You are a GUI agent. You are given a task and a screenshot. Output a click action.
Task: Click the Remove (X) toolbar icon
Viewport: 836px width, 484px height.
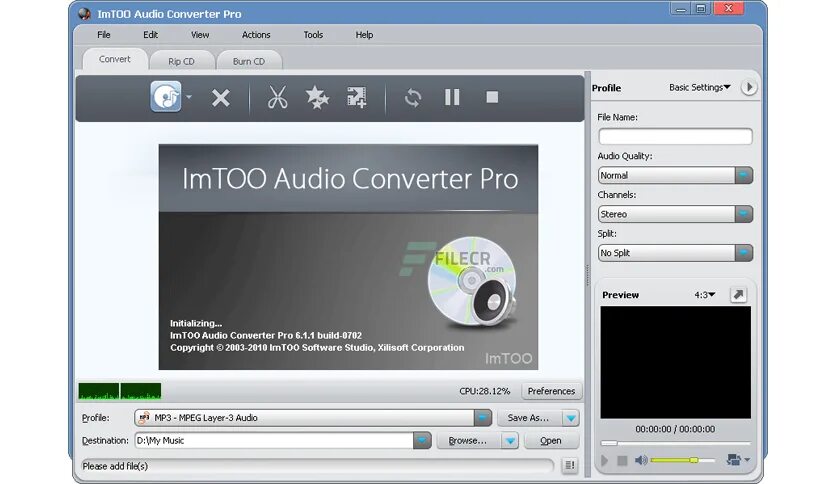220,98
